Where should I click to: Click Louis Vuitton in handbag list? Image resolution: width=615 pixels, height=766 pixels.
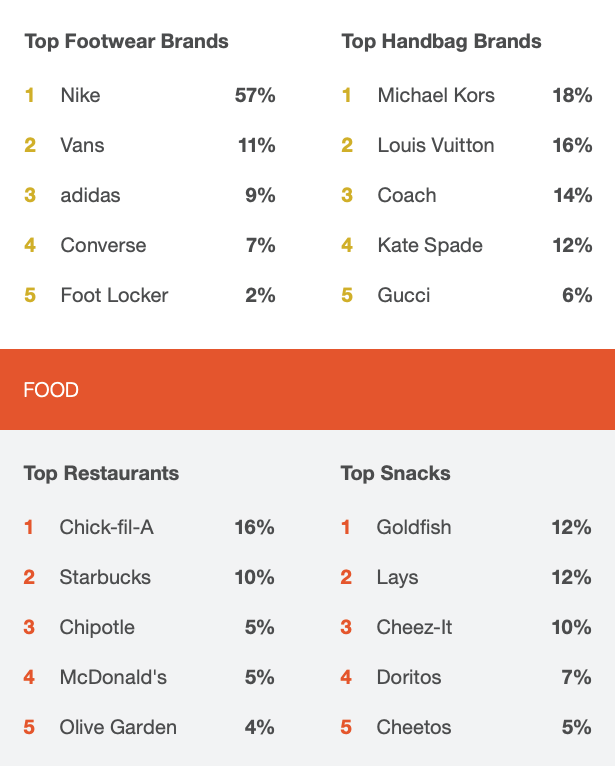click(436, 146)
